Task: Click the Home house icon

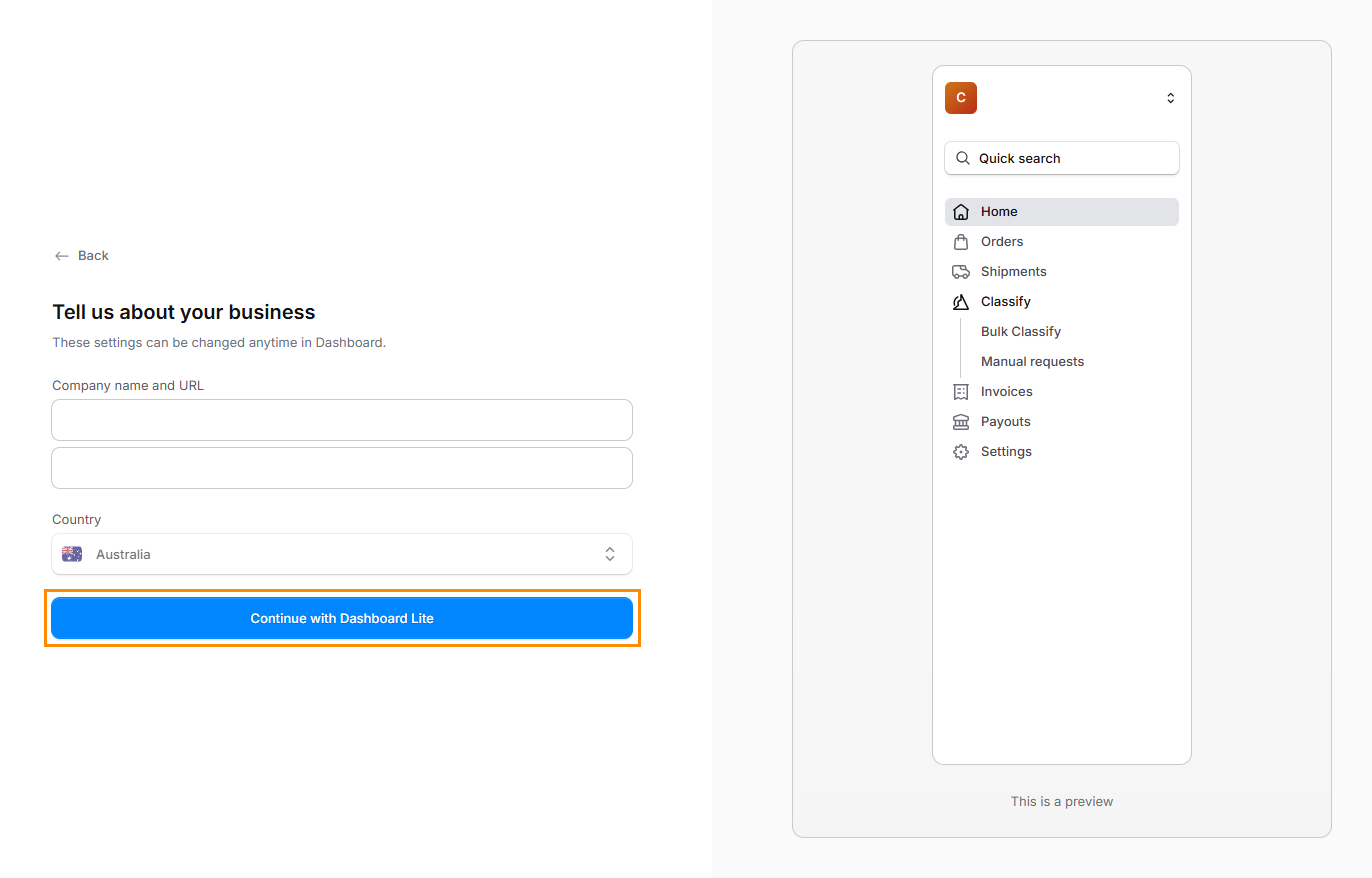Action: 961,212
